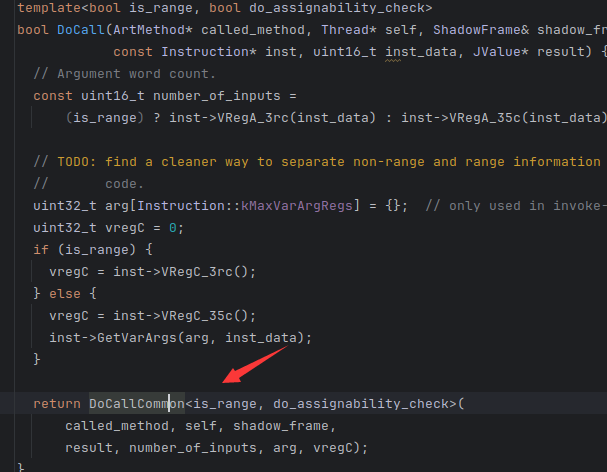Click the return keyword

tap(57, 404)
